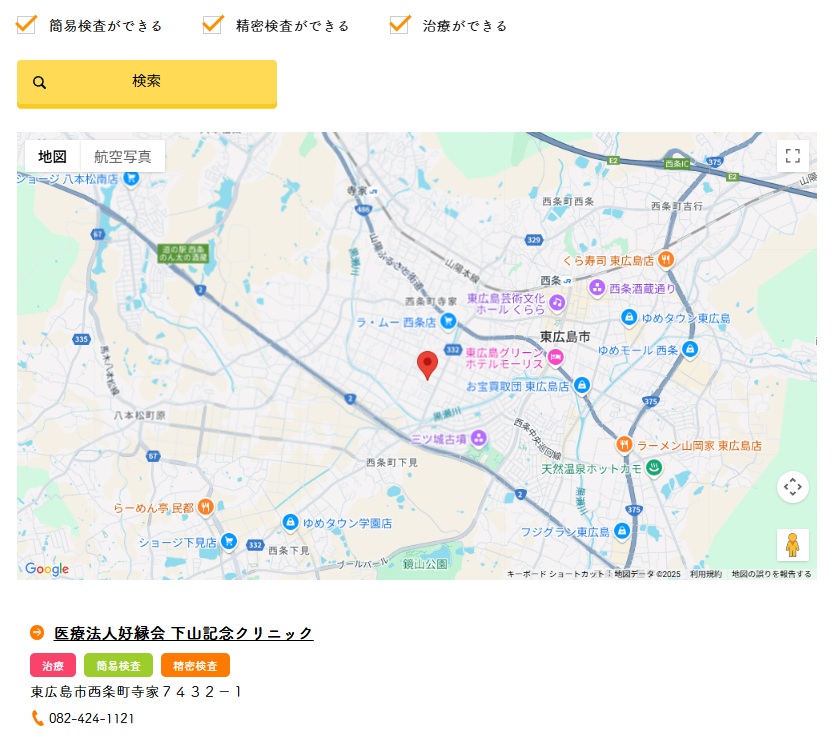
Task: Click ショージ 八本松南店 cart pin
Action: pyautogui.click(x=131, y=178)
